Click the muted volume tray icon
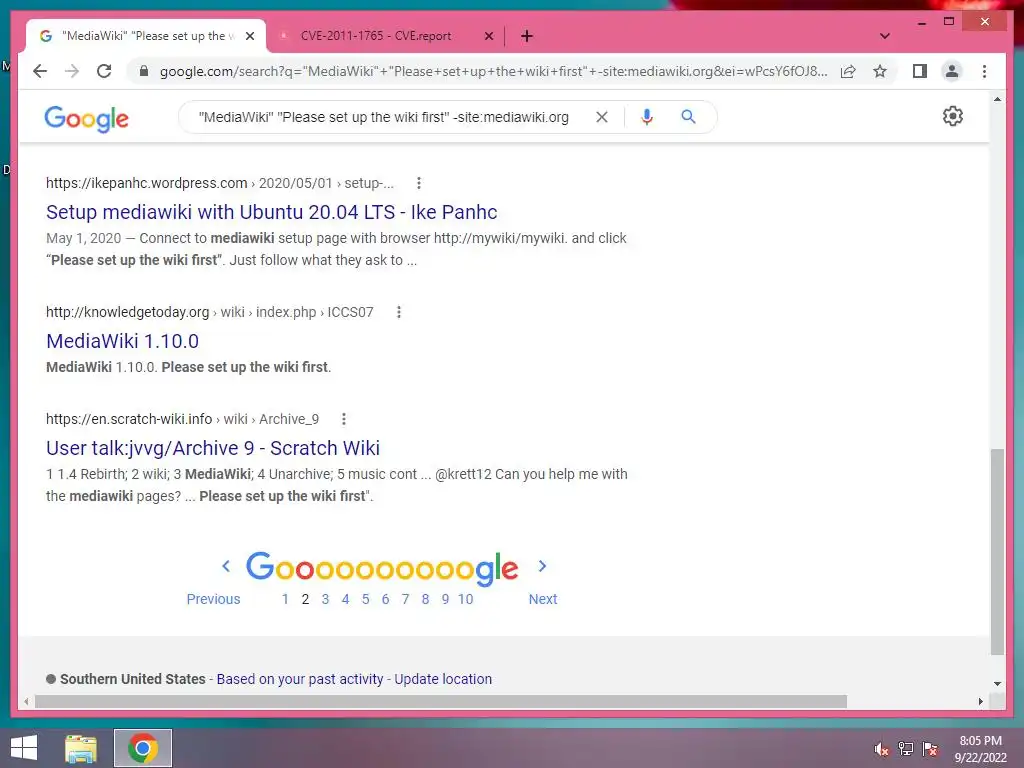The width and height of the screenshot is (1024, 768). click(881, 749)
